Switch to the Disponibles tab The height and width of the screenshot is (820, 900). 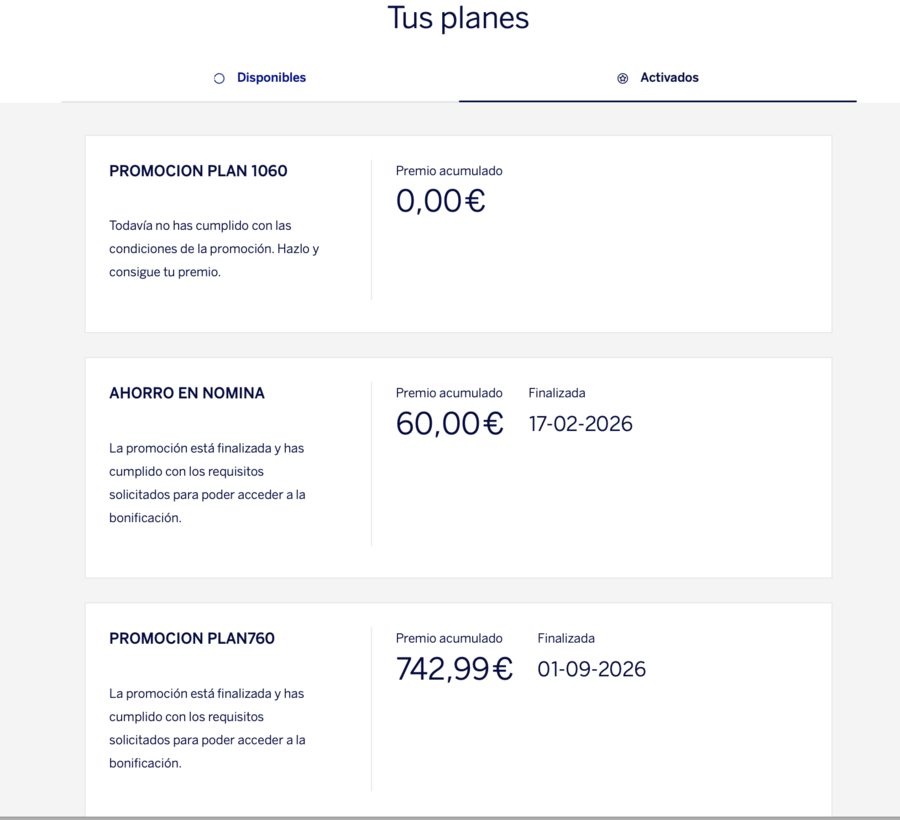(260, 78)
